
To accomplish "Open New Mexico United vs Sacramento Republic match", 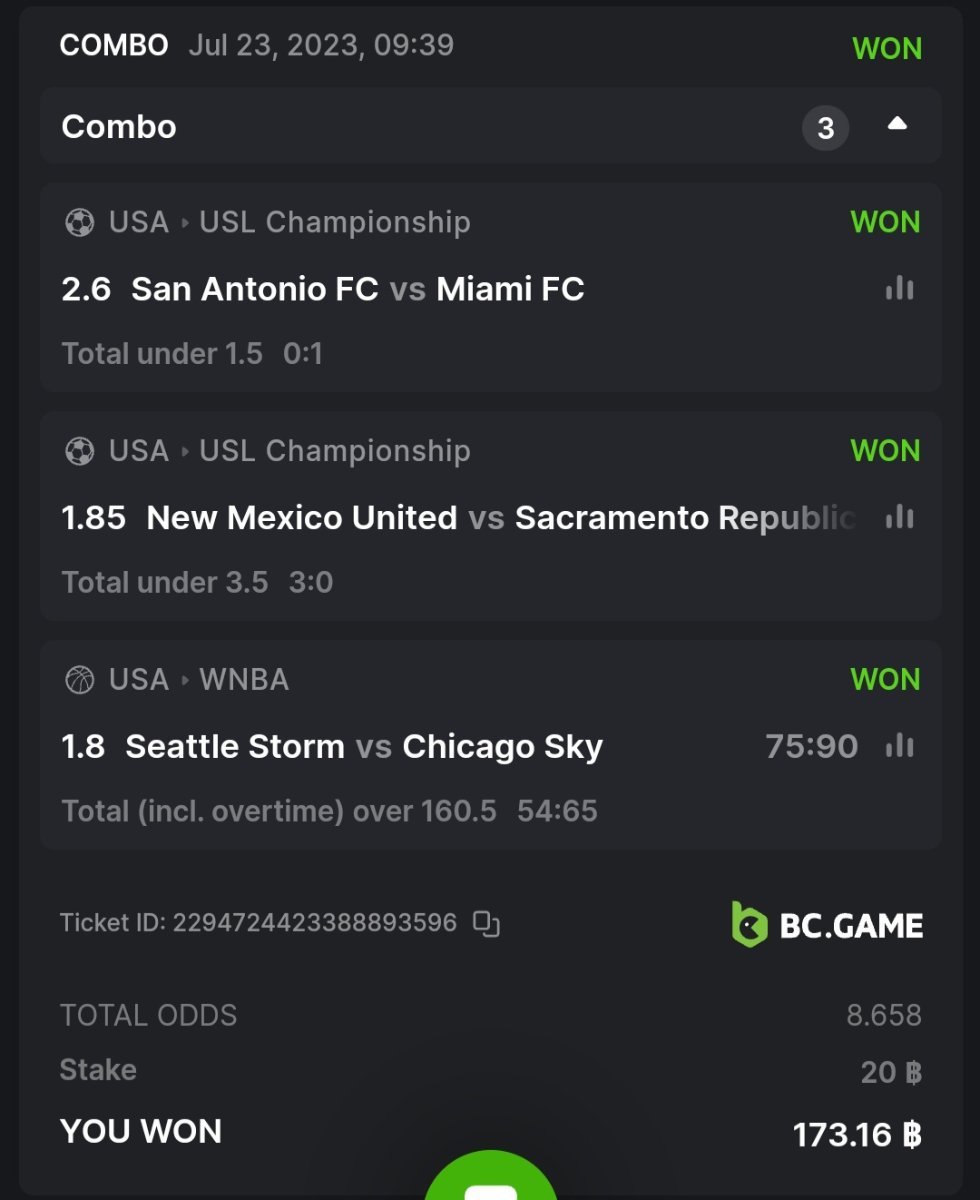I will [x=500, y=517].
